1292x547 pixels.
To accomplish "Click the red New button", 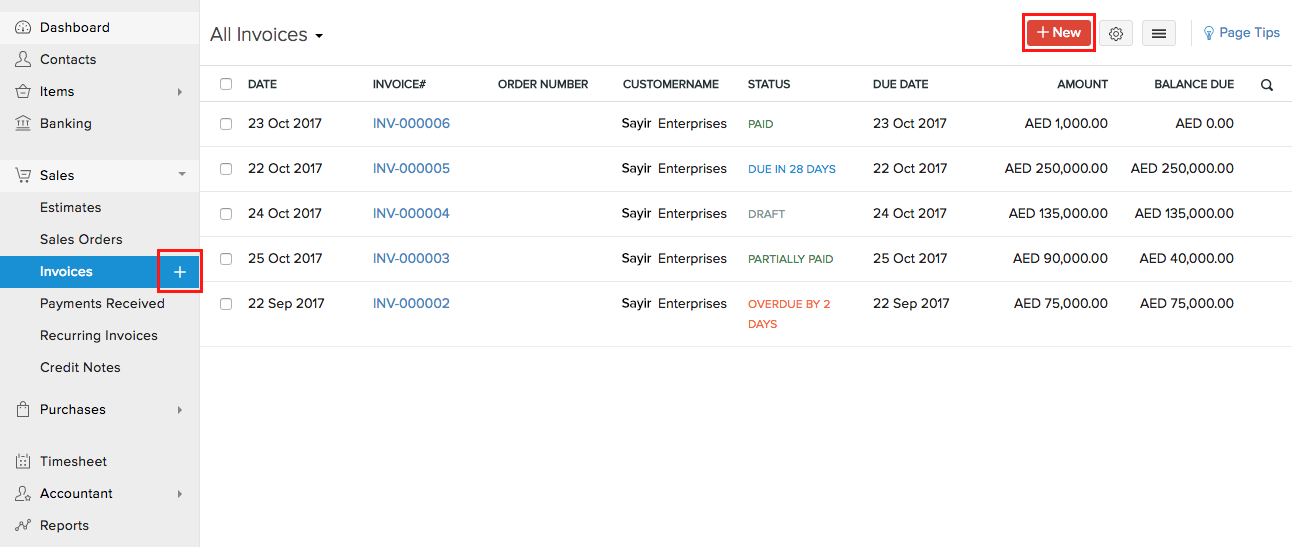I will [x=1059, y=33].
